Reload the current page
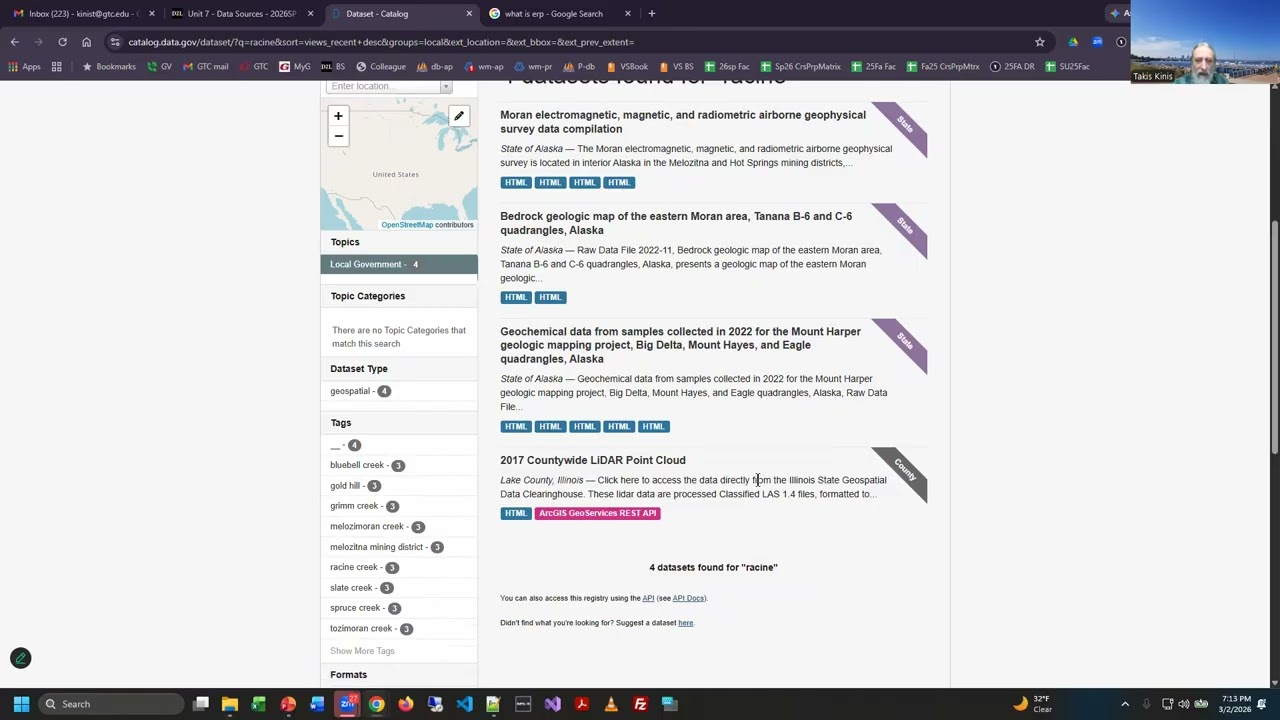Screen dimensions: 1280x720 62,42
